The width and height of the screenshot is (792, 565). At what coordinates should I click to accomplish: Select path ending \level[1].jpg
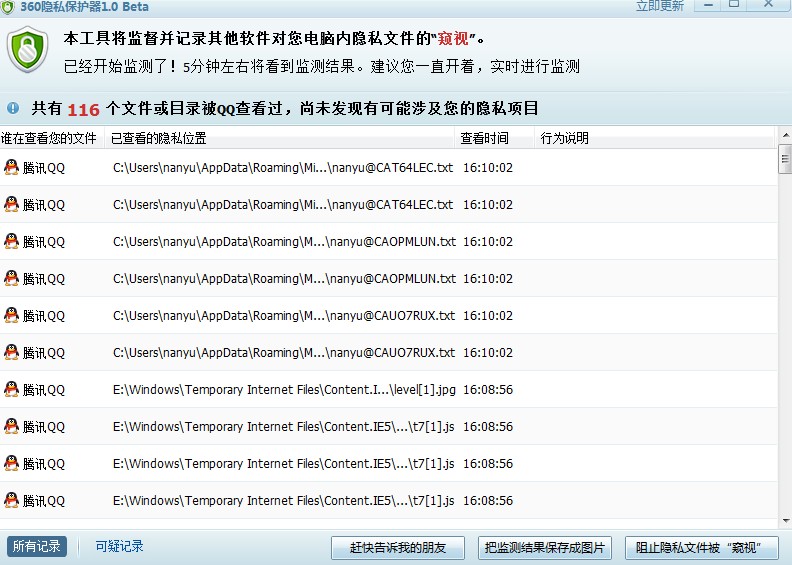pyautogui.click(x=284, y=389)
